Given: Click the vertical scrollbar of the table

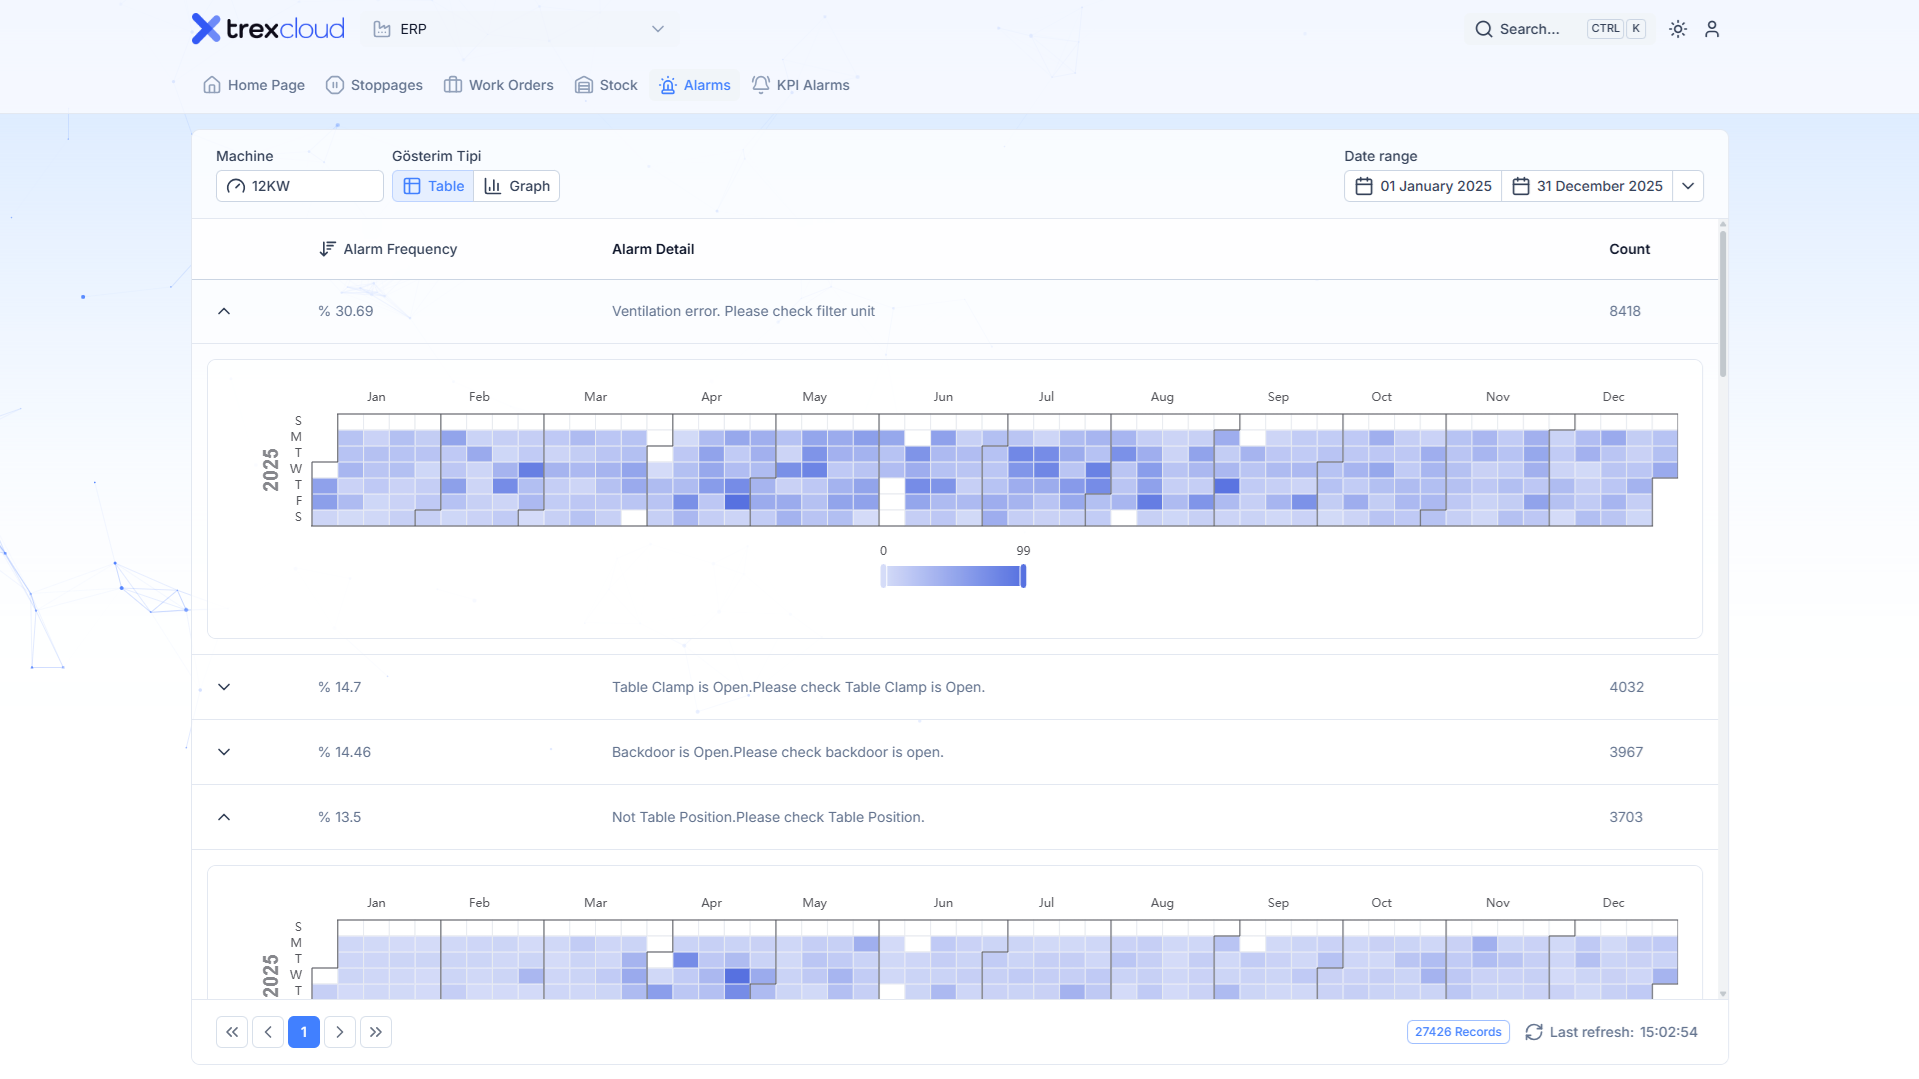Looking at the screenshot, I should (x=1723, y=304).
